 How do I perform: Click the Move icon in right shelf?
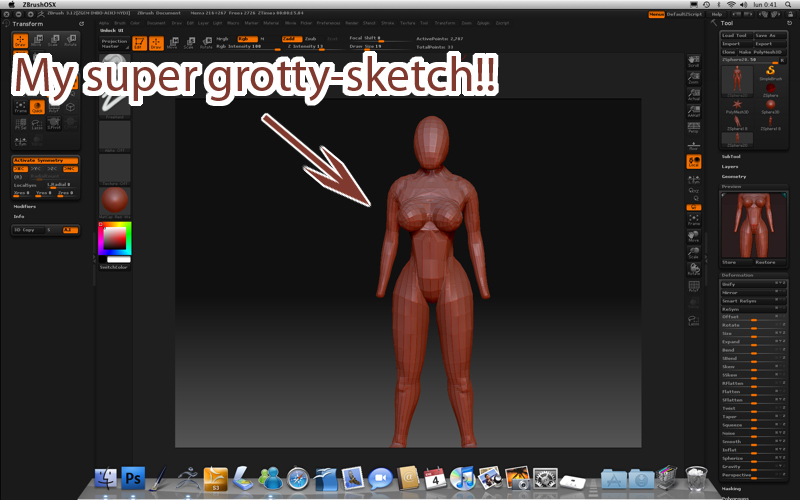693,236
